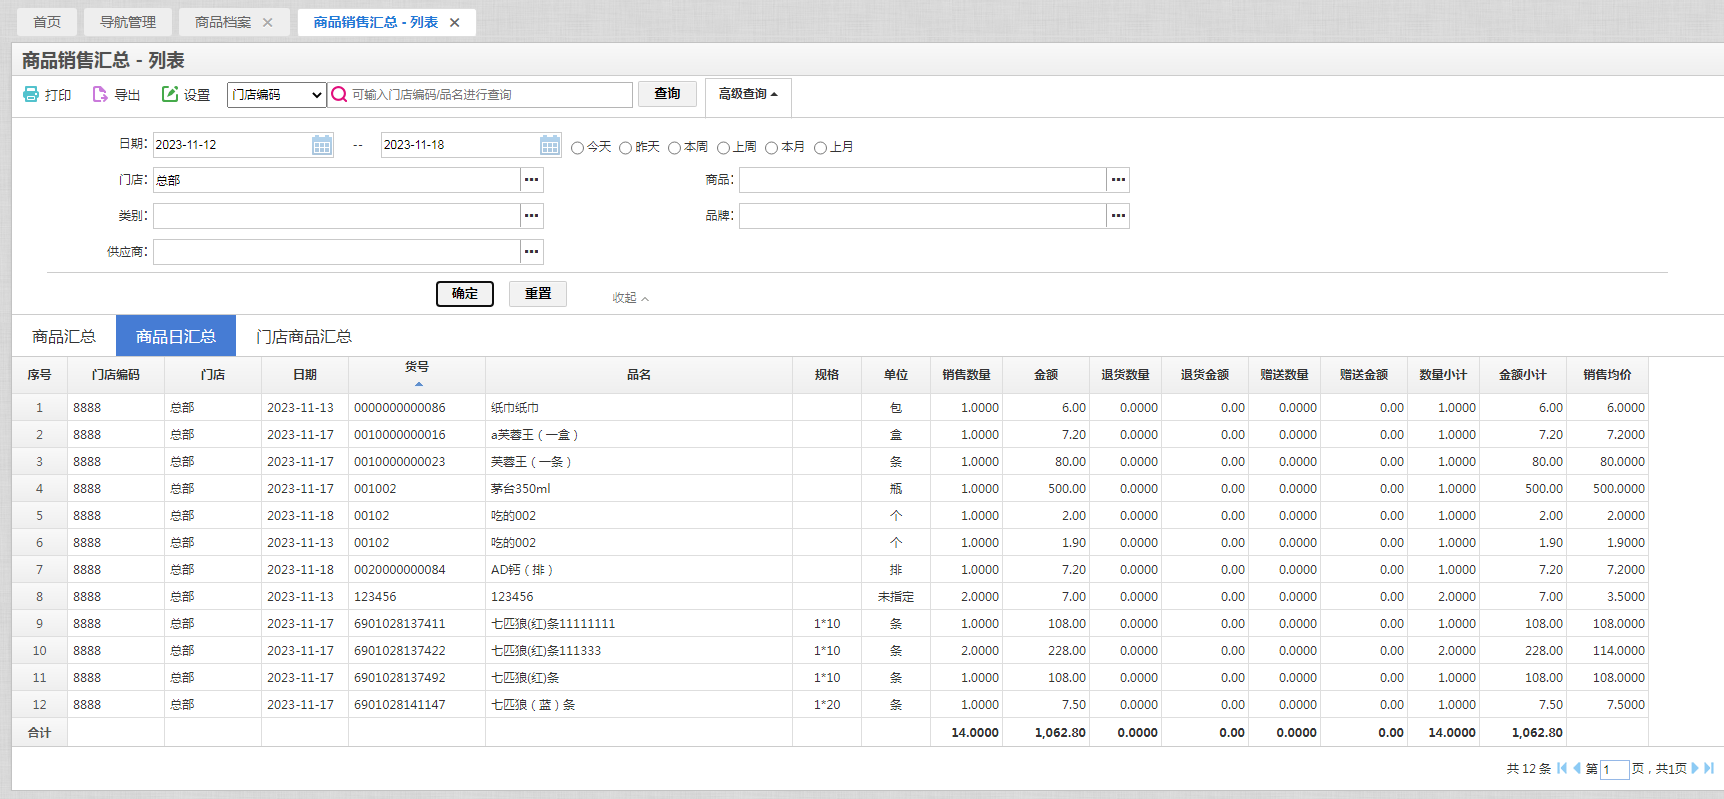Image resolution: width=1724 pixels, height=799 pixels.
Task: Collapse the 高级查询 advanced search panel
Action: coord(748,94)
